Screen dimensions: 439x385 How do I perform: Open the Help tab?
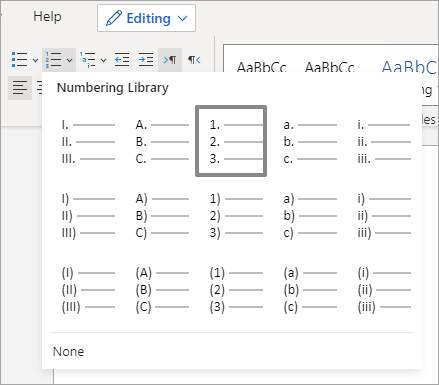(x=47, y=16)
